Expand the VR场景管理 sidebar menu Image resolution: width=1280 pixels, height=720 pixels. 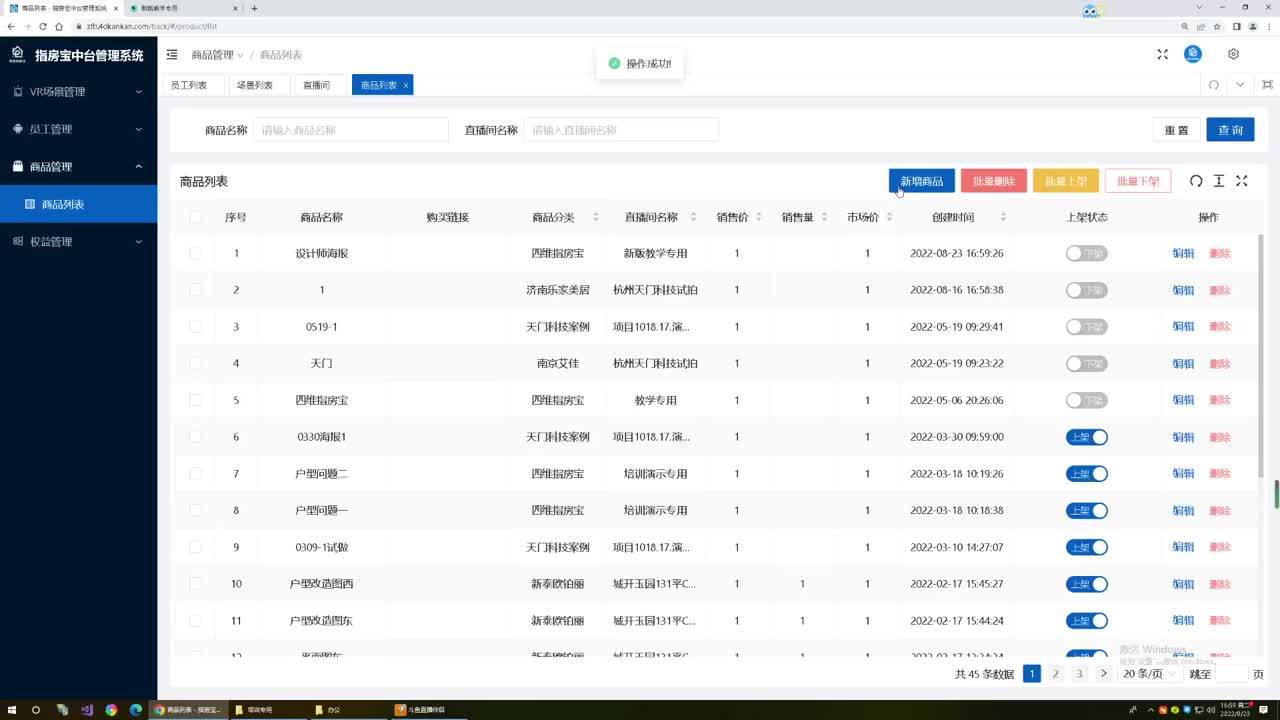(78, 92)
